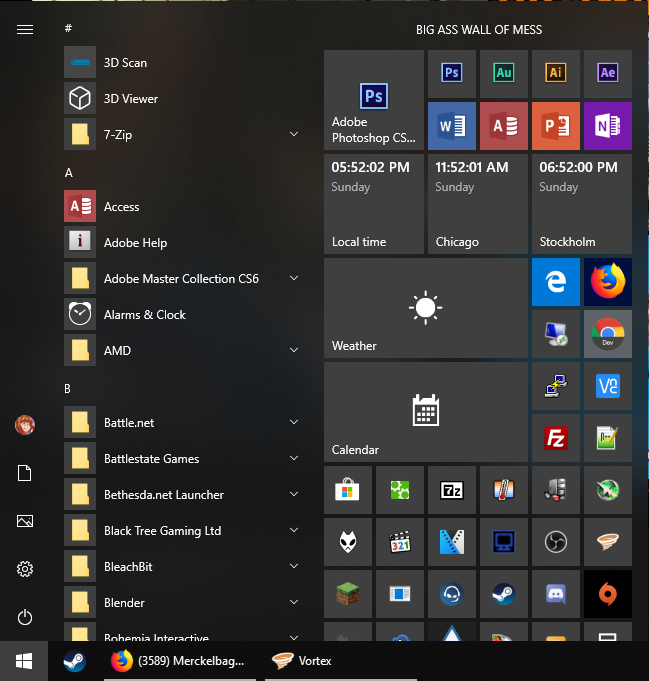Open the red Access tile

click(x=504, y=126)
